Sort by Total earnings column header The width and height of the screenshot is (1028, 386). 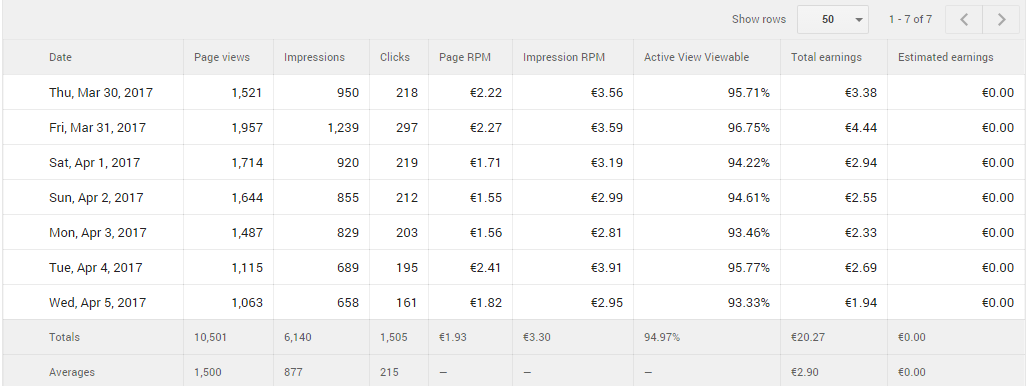point(826,57)
